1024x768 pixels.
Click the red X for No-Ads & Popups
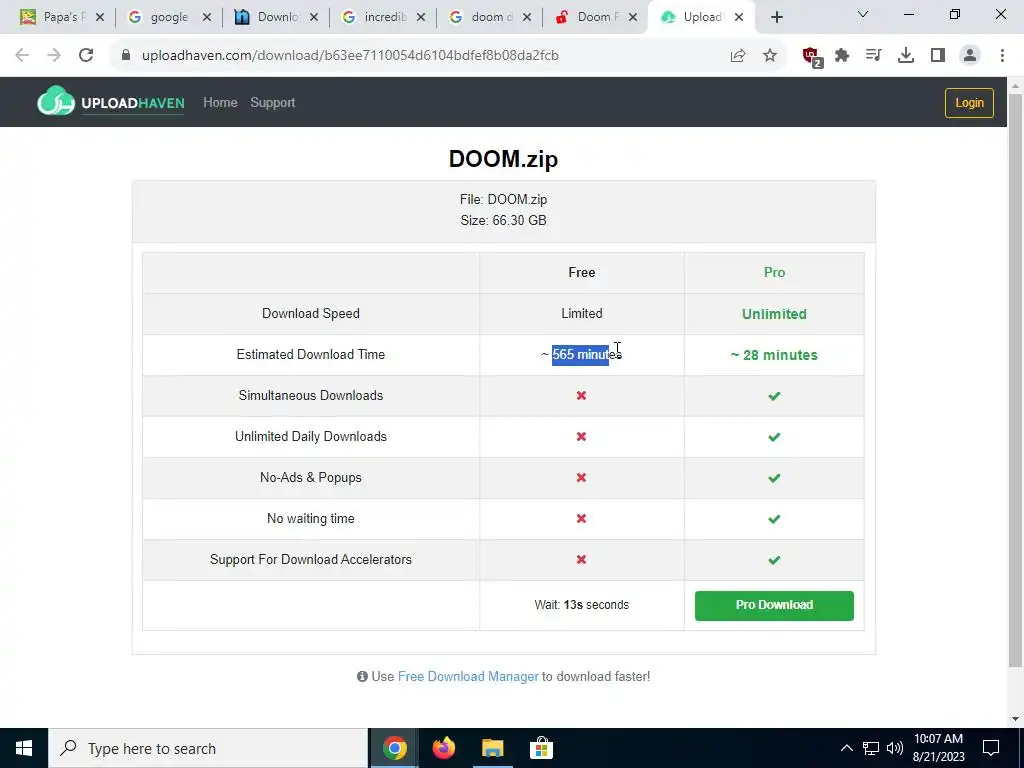click(581, 478)
